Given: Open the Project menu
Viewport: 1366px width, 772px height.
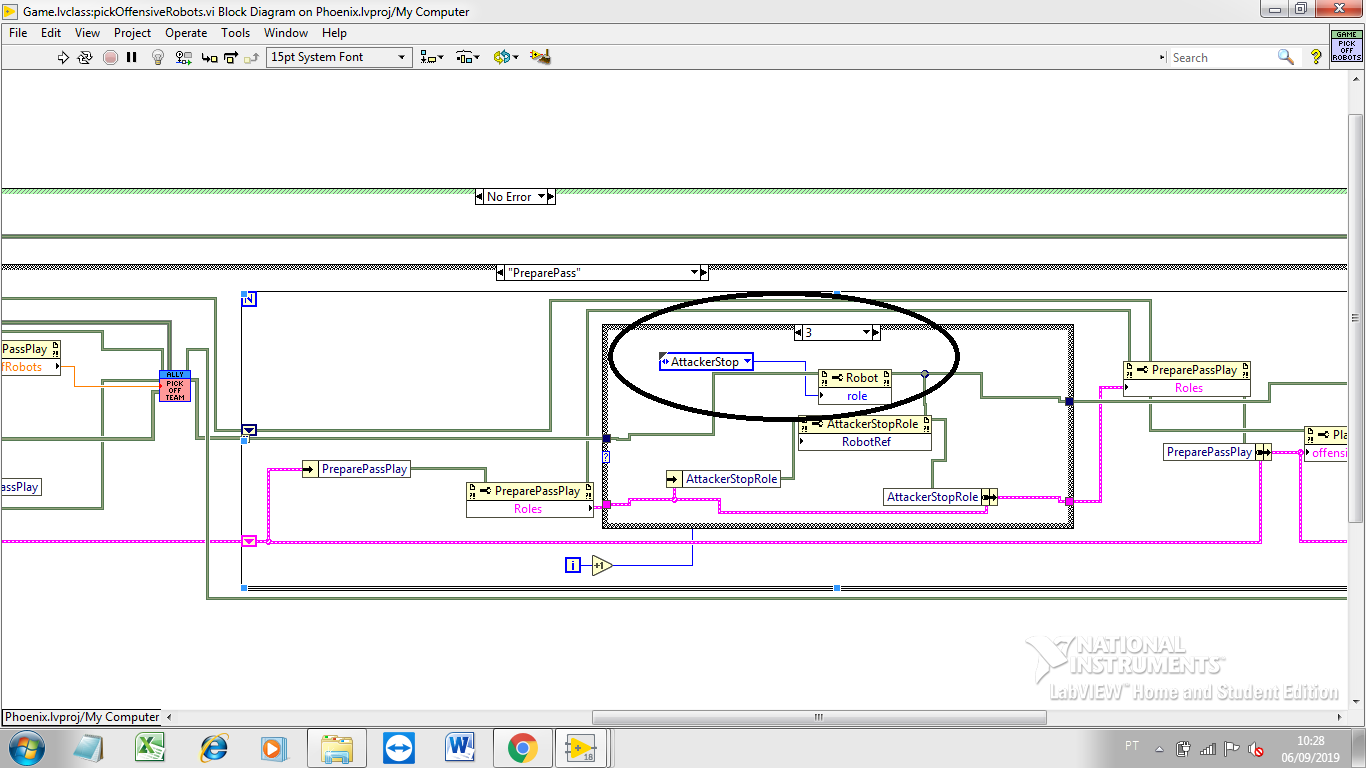Looking at the screenshot, I should (x=132, y=33).
